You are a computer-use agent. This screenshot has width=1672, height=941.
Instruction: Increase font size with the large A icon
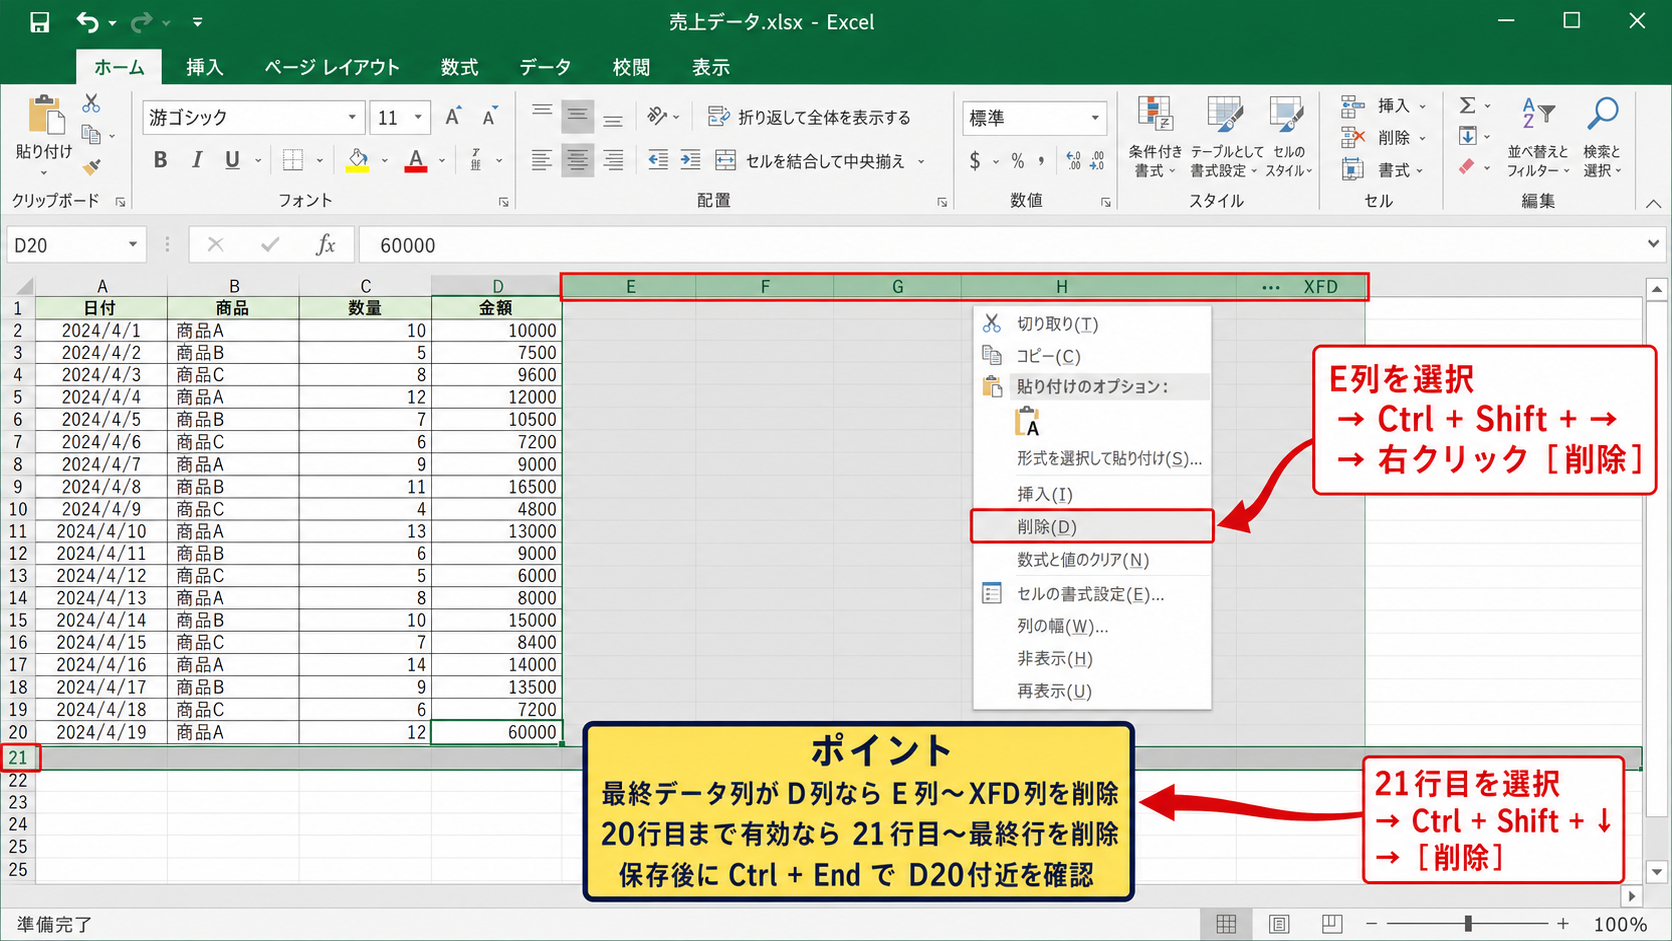[x=453, y=117]
